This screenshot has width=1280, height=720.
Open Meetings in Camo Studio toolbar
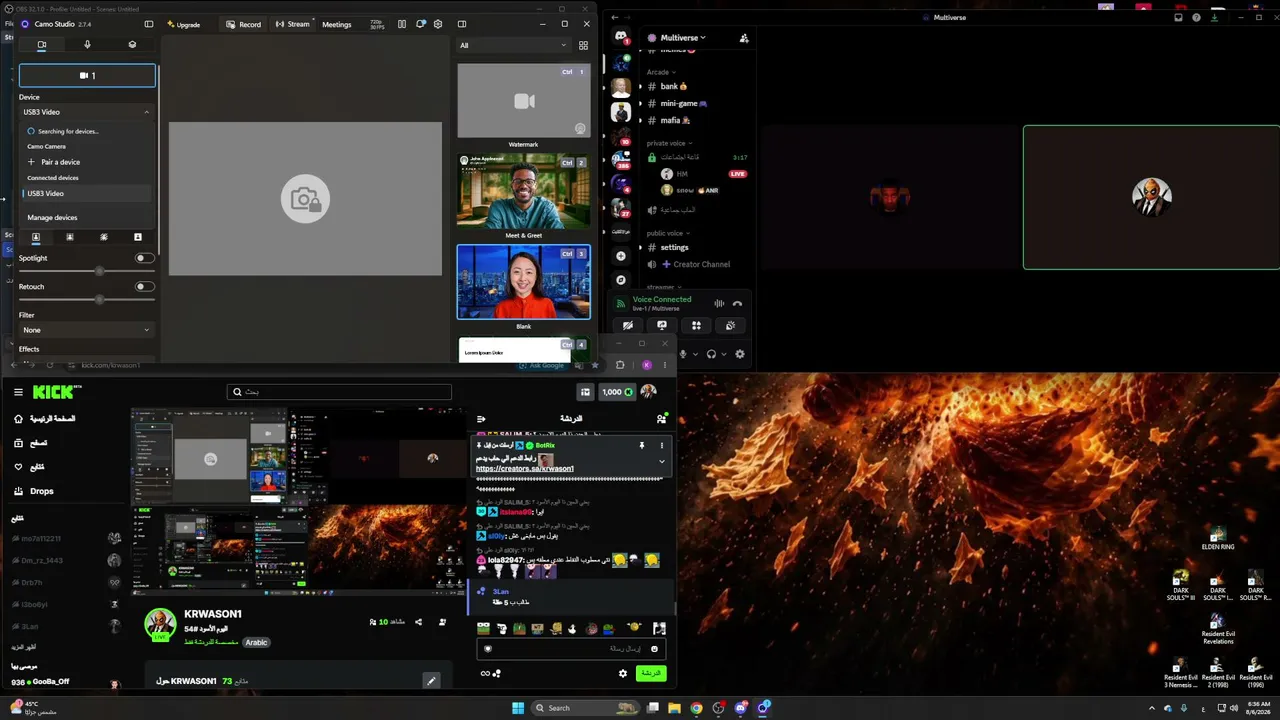tap(337, 24)
